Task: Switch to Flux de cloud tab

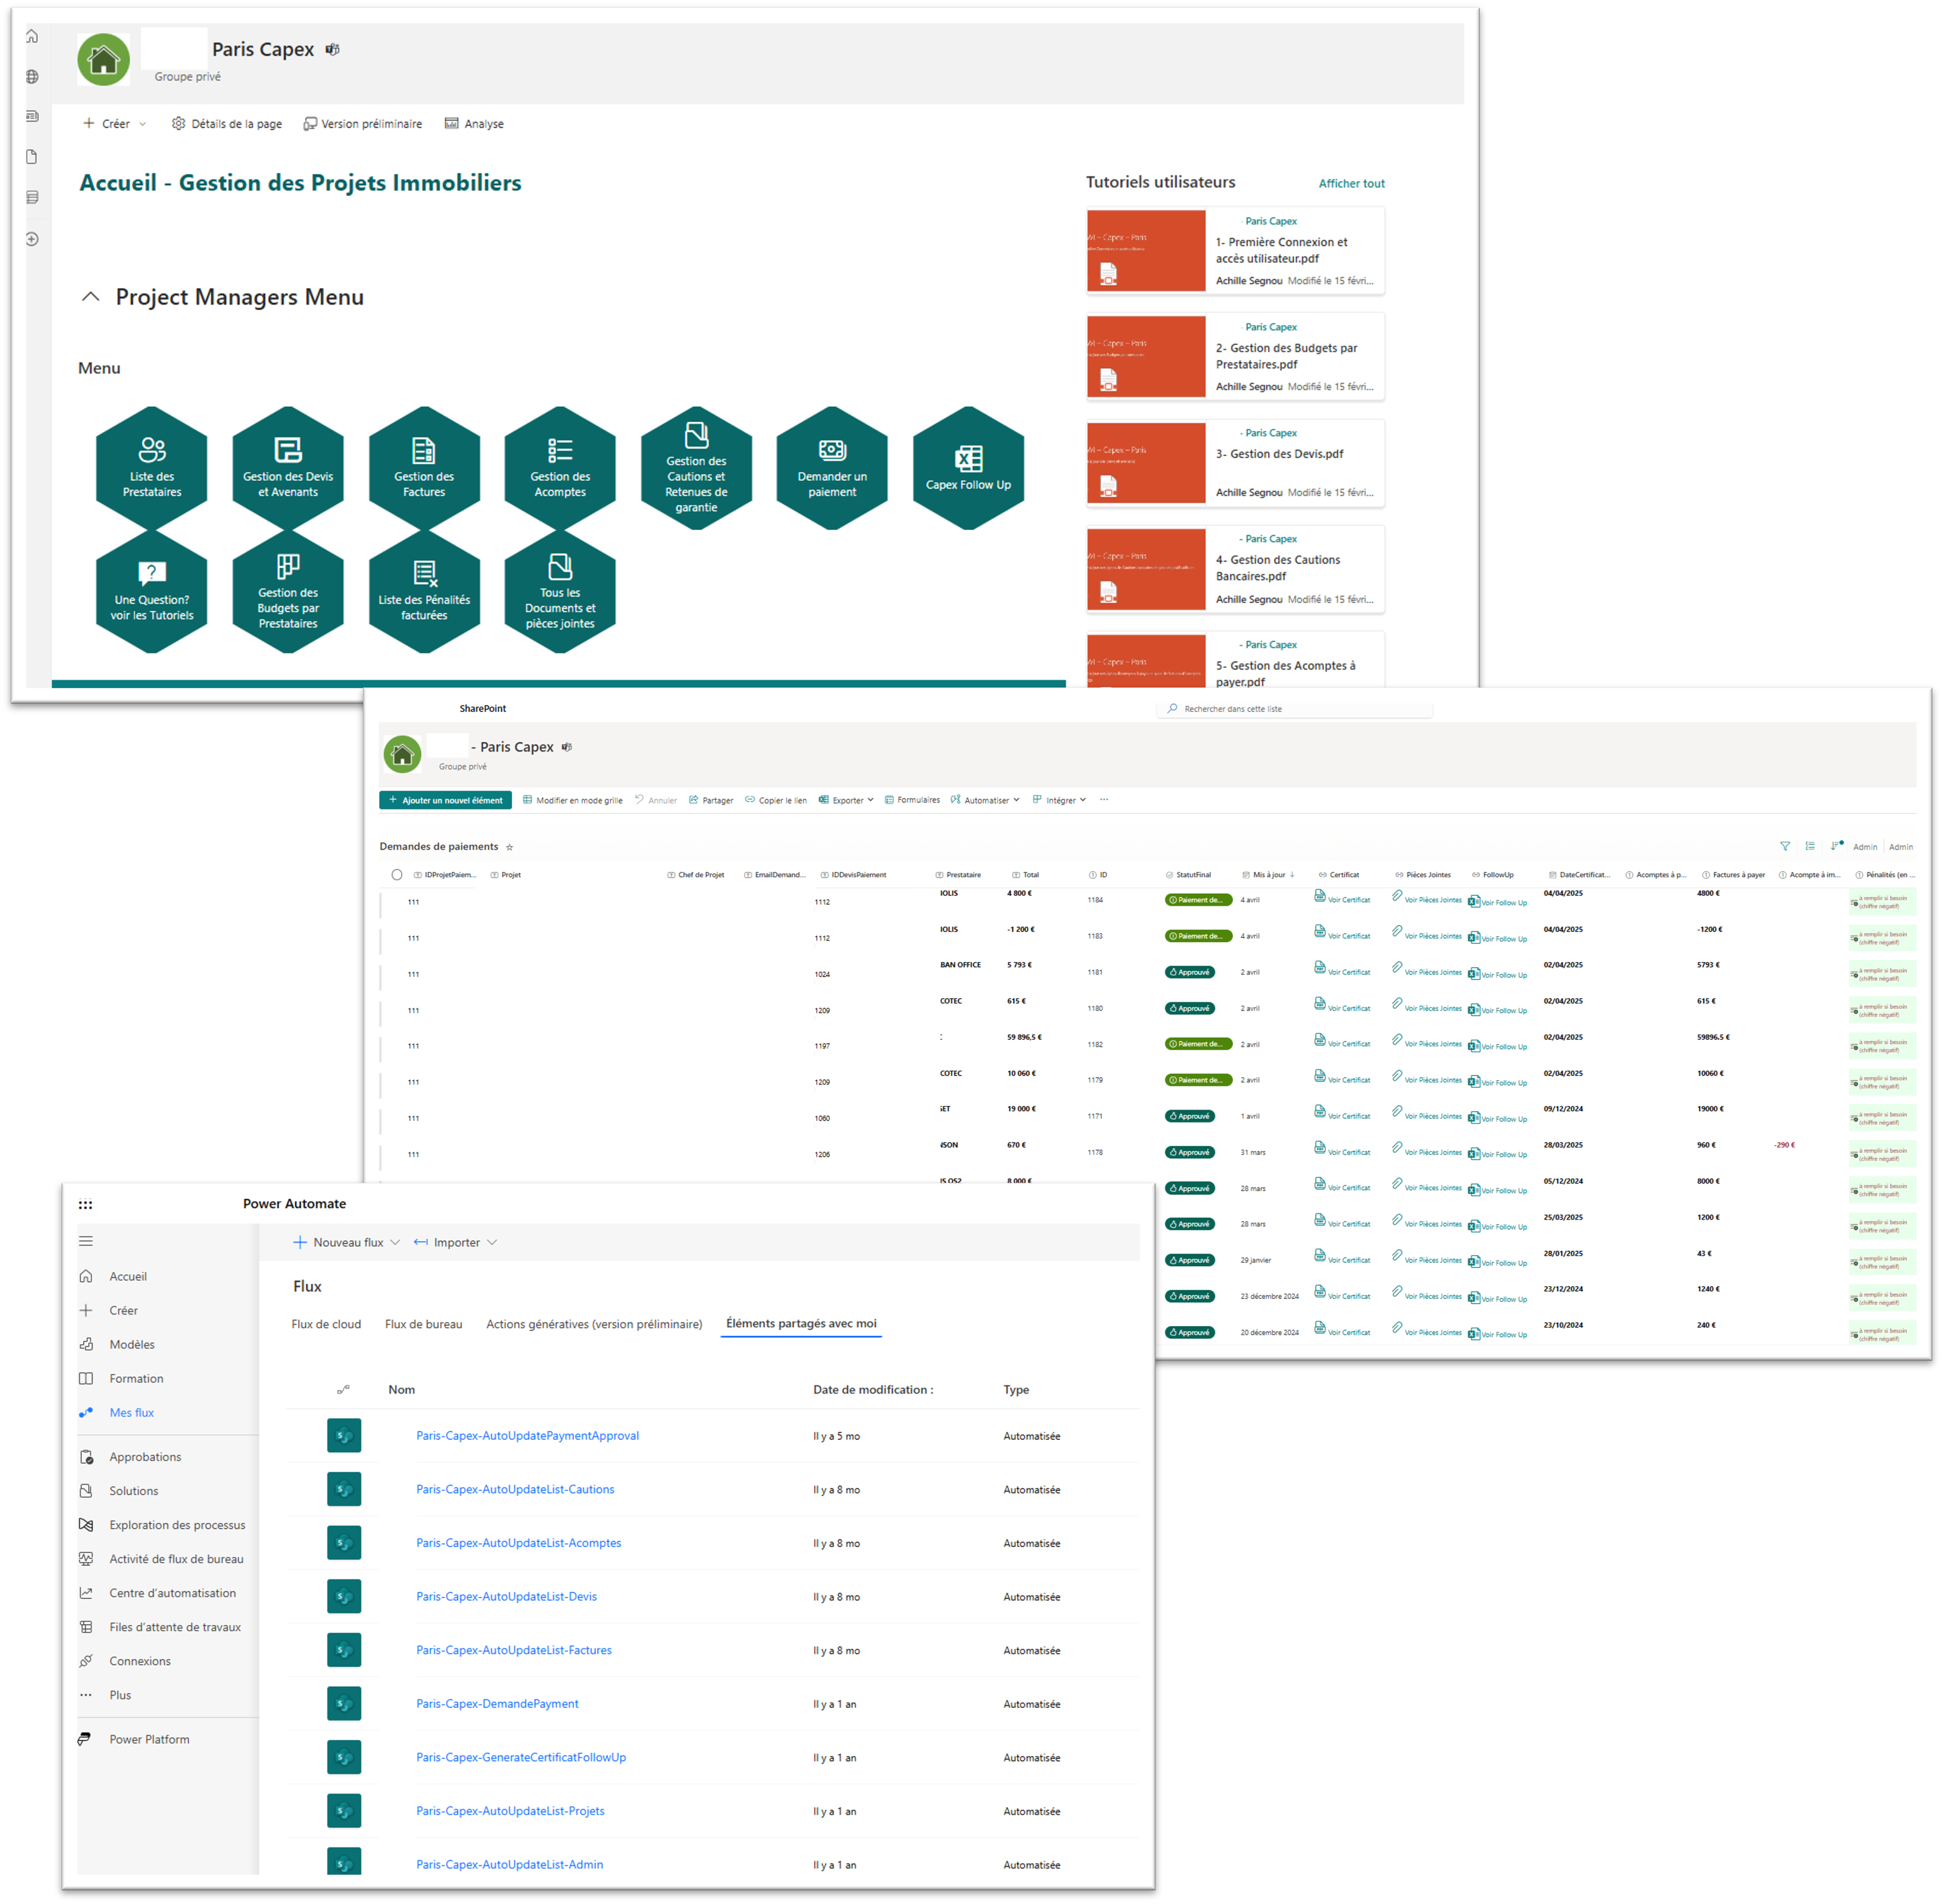Action: [326, 1324]
